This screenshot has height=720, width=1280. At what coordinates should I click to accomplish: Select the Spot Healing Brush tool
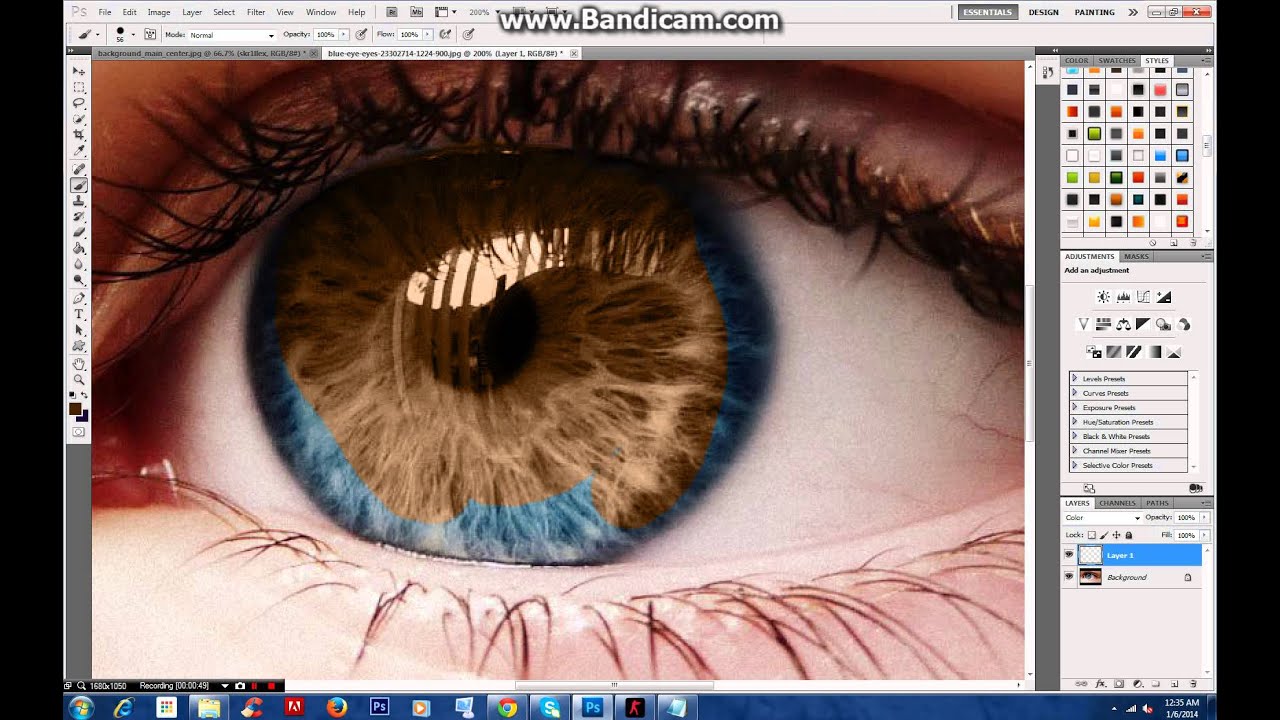(x=79, y=169)
